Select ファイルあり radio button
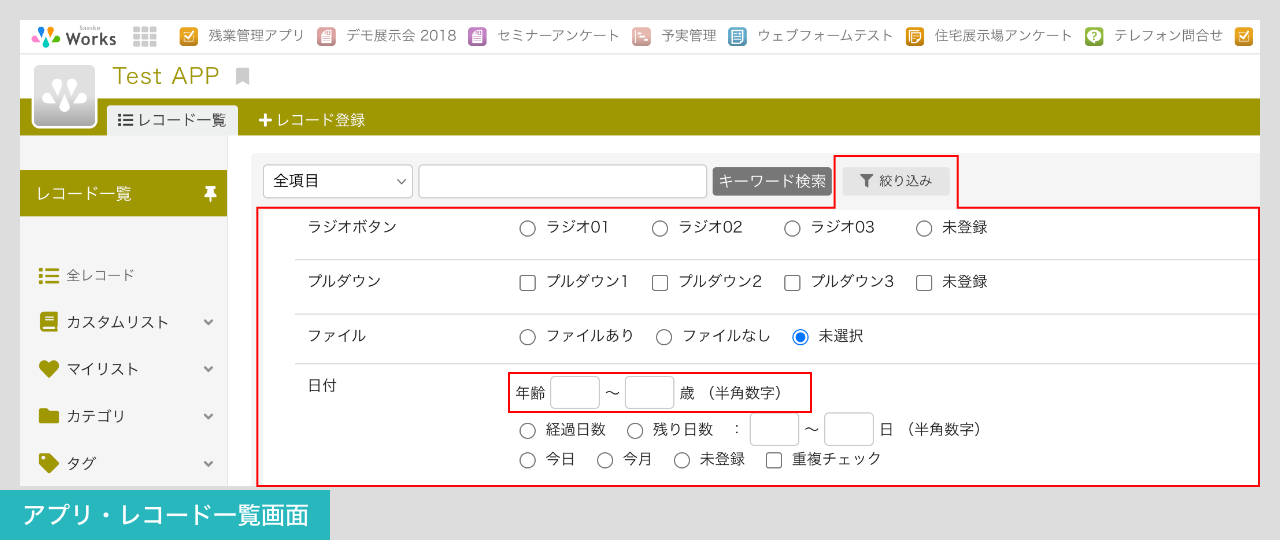This screenshot has height=540, width=1280. point(528,337)
